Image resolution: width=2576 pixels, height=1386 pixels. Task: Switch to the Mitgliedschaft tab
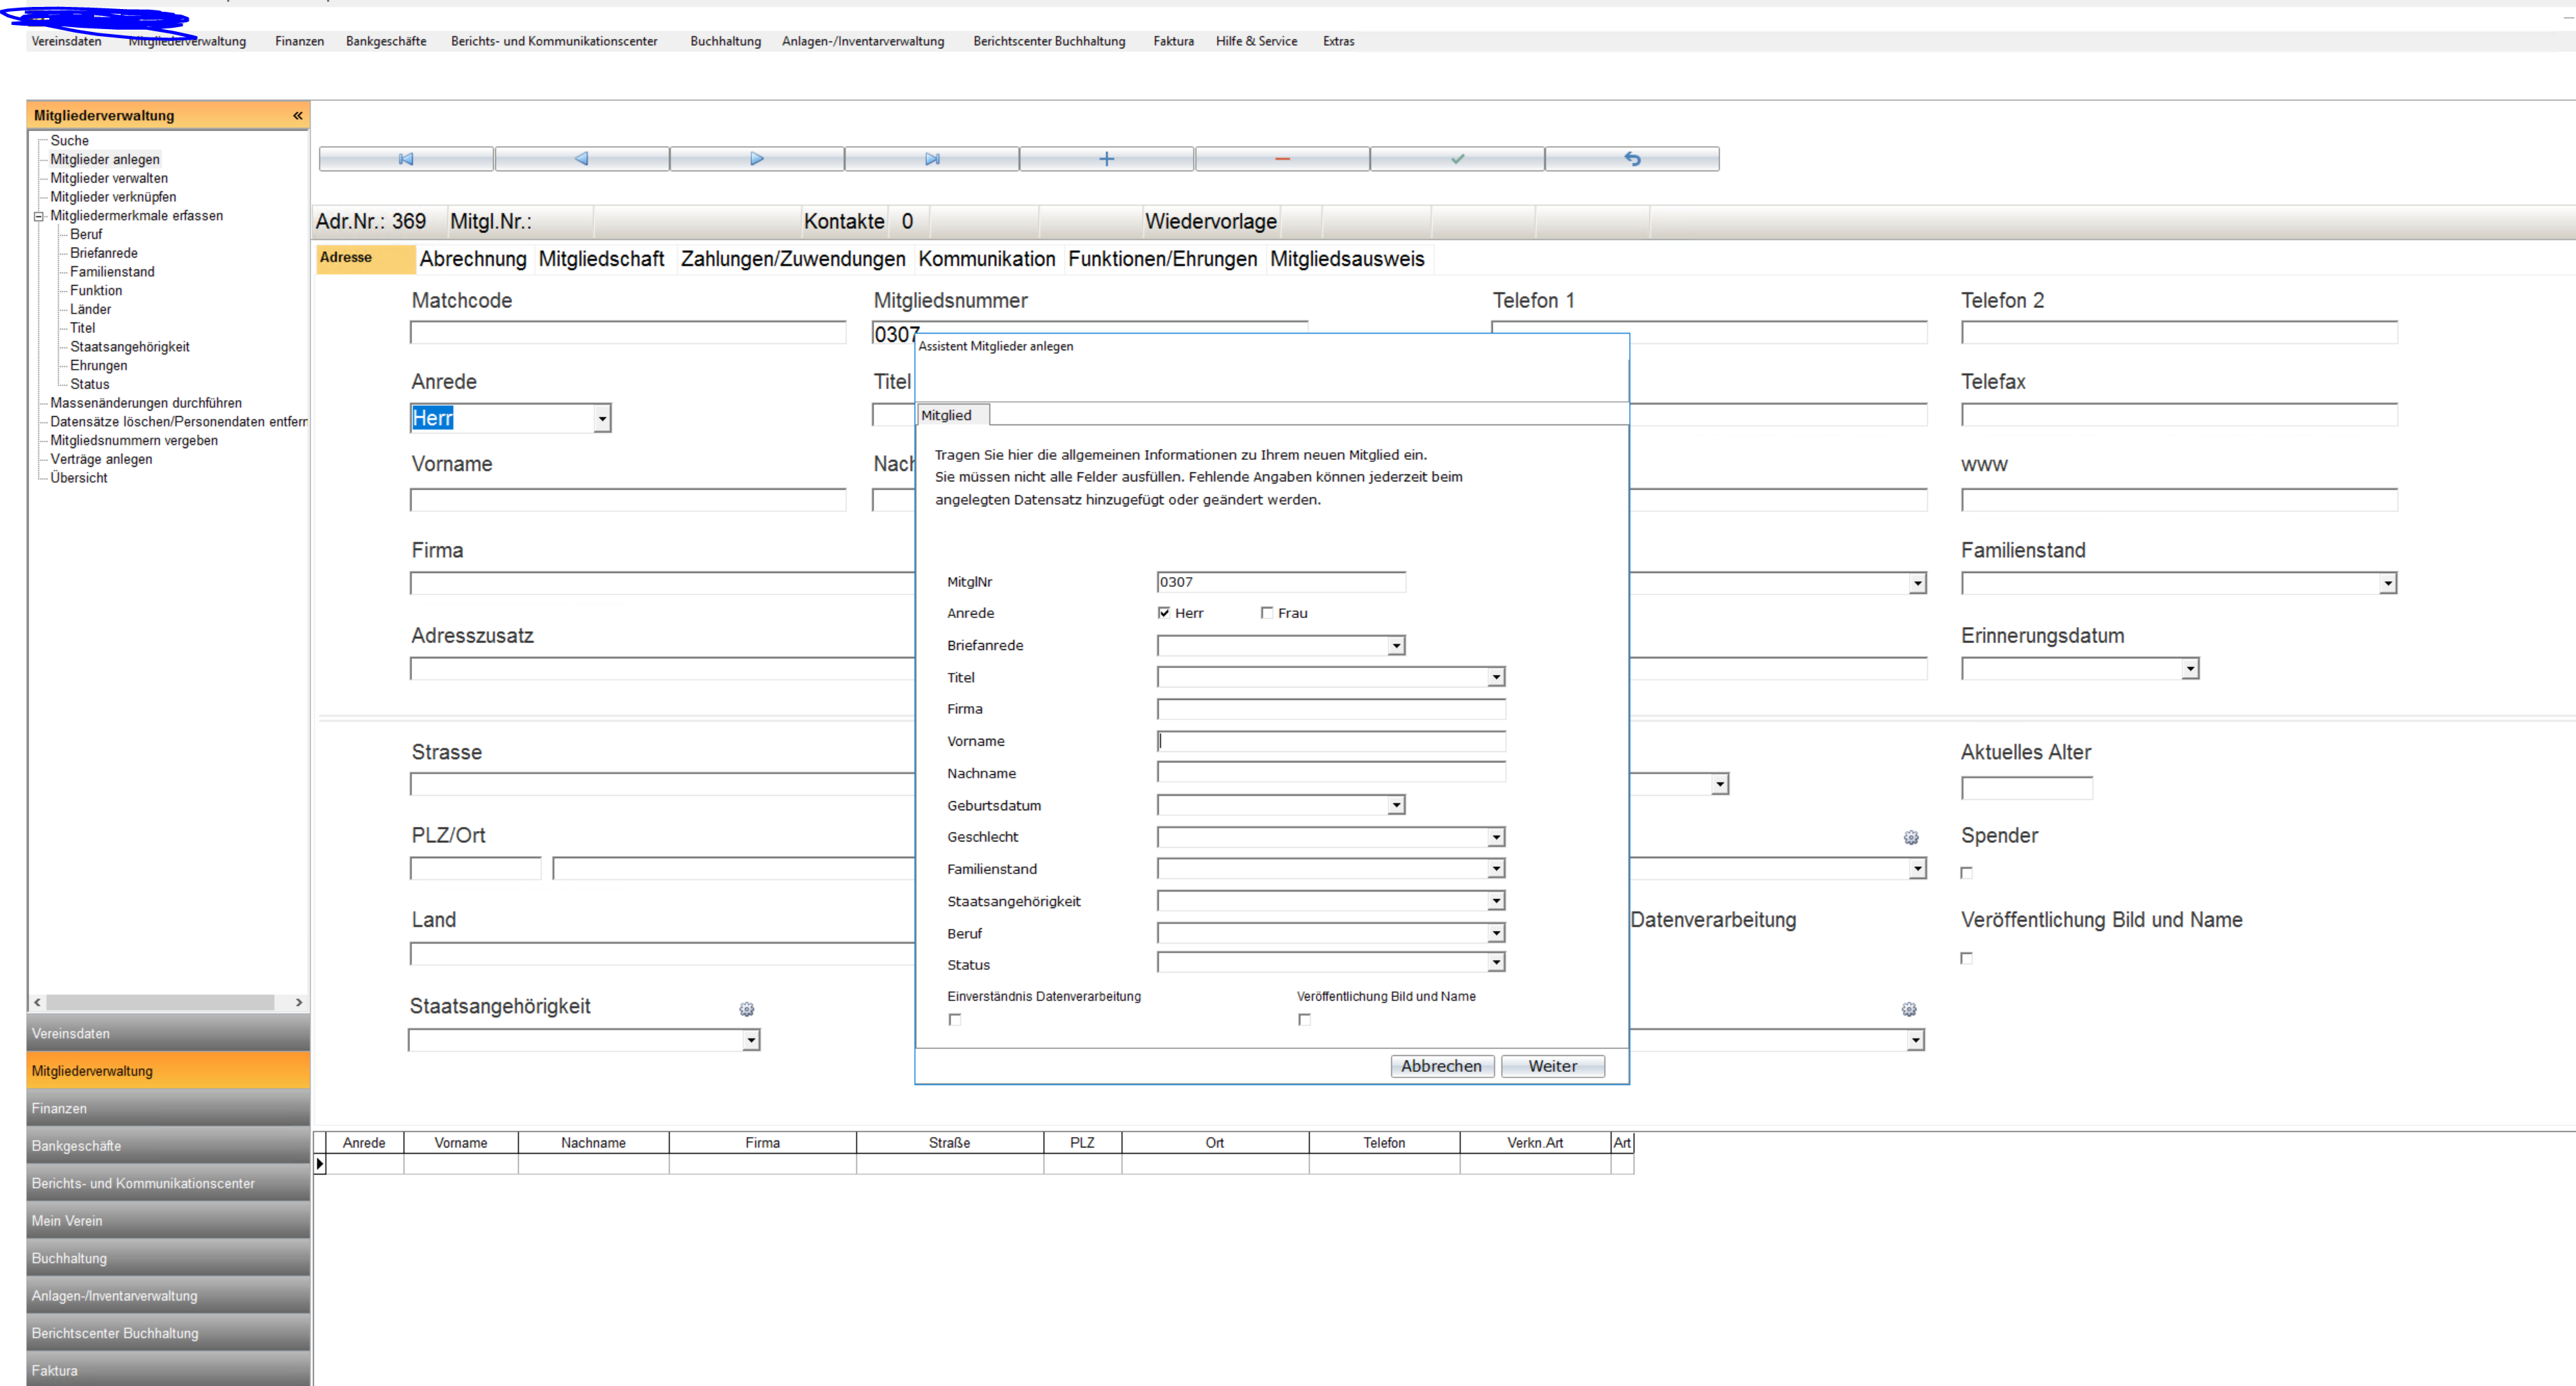click(601, 259)
